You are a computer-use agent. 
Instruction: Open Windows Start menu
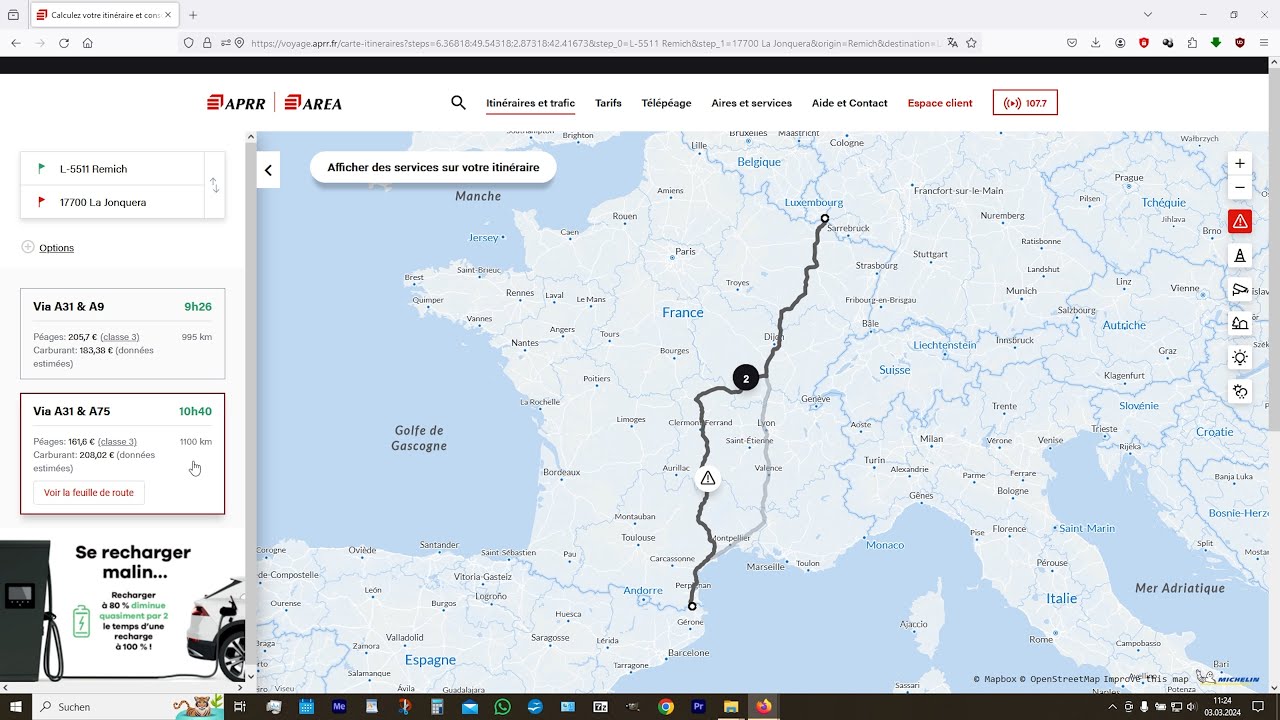pyautogui.click(x=16, y=707)
